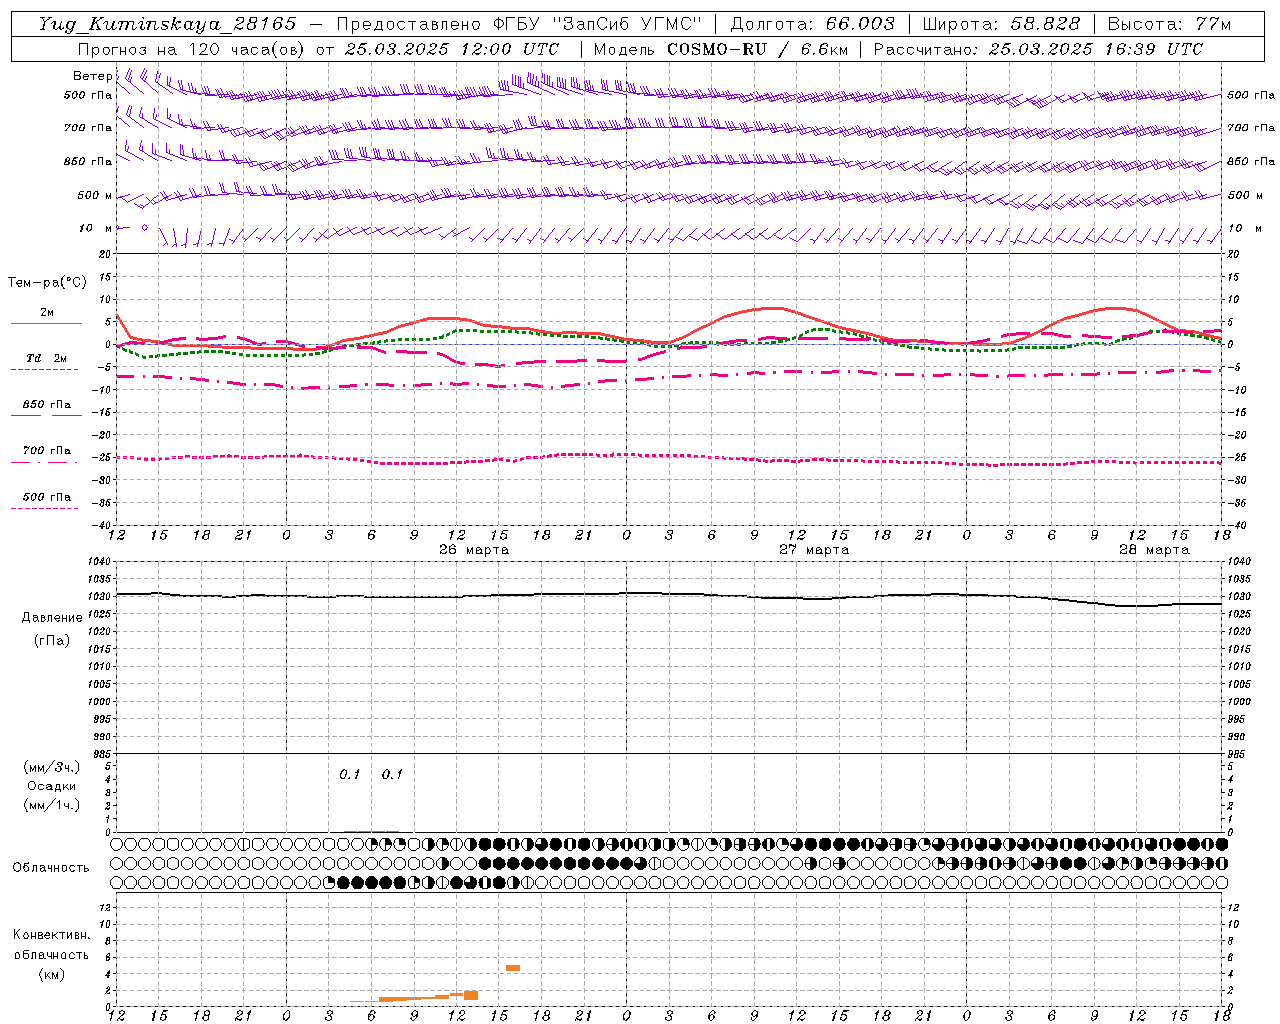Click the altitude label "Высота: 77м"
This screenshot has width=1280, height=1024.
[1169, 24]
